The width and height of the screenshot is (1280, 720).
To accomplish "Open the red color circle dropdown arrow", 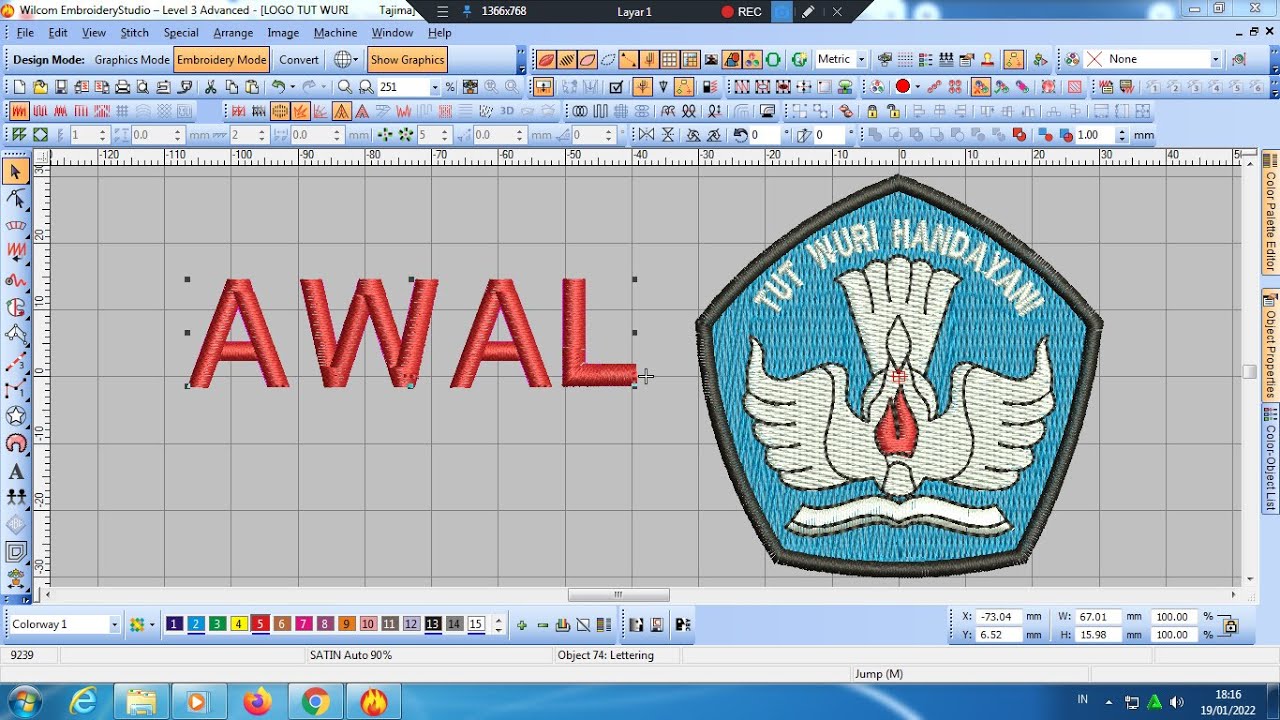I will coord(917,87).
